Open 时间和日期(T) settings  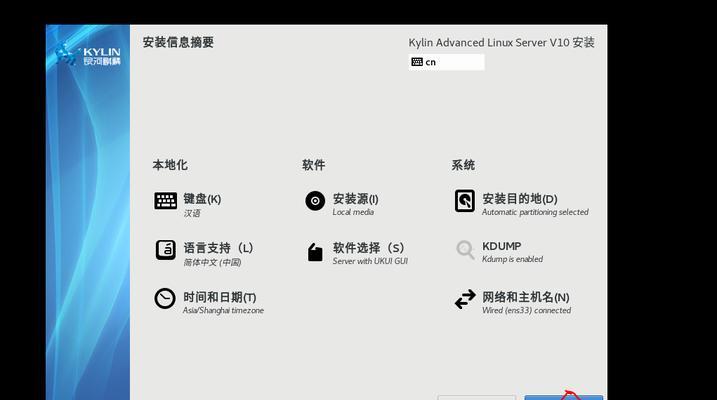coord(219,297)
